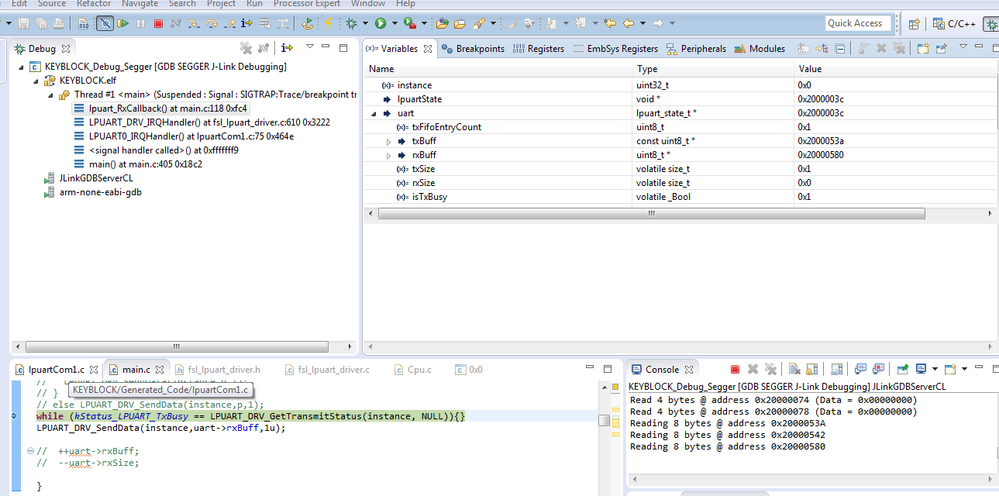Toggle Scroll Lock in Console toolbar

coord(812,369)
